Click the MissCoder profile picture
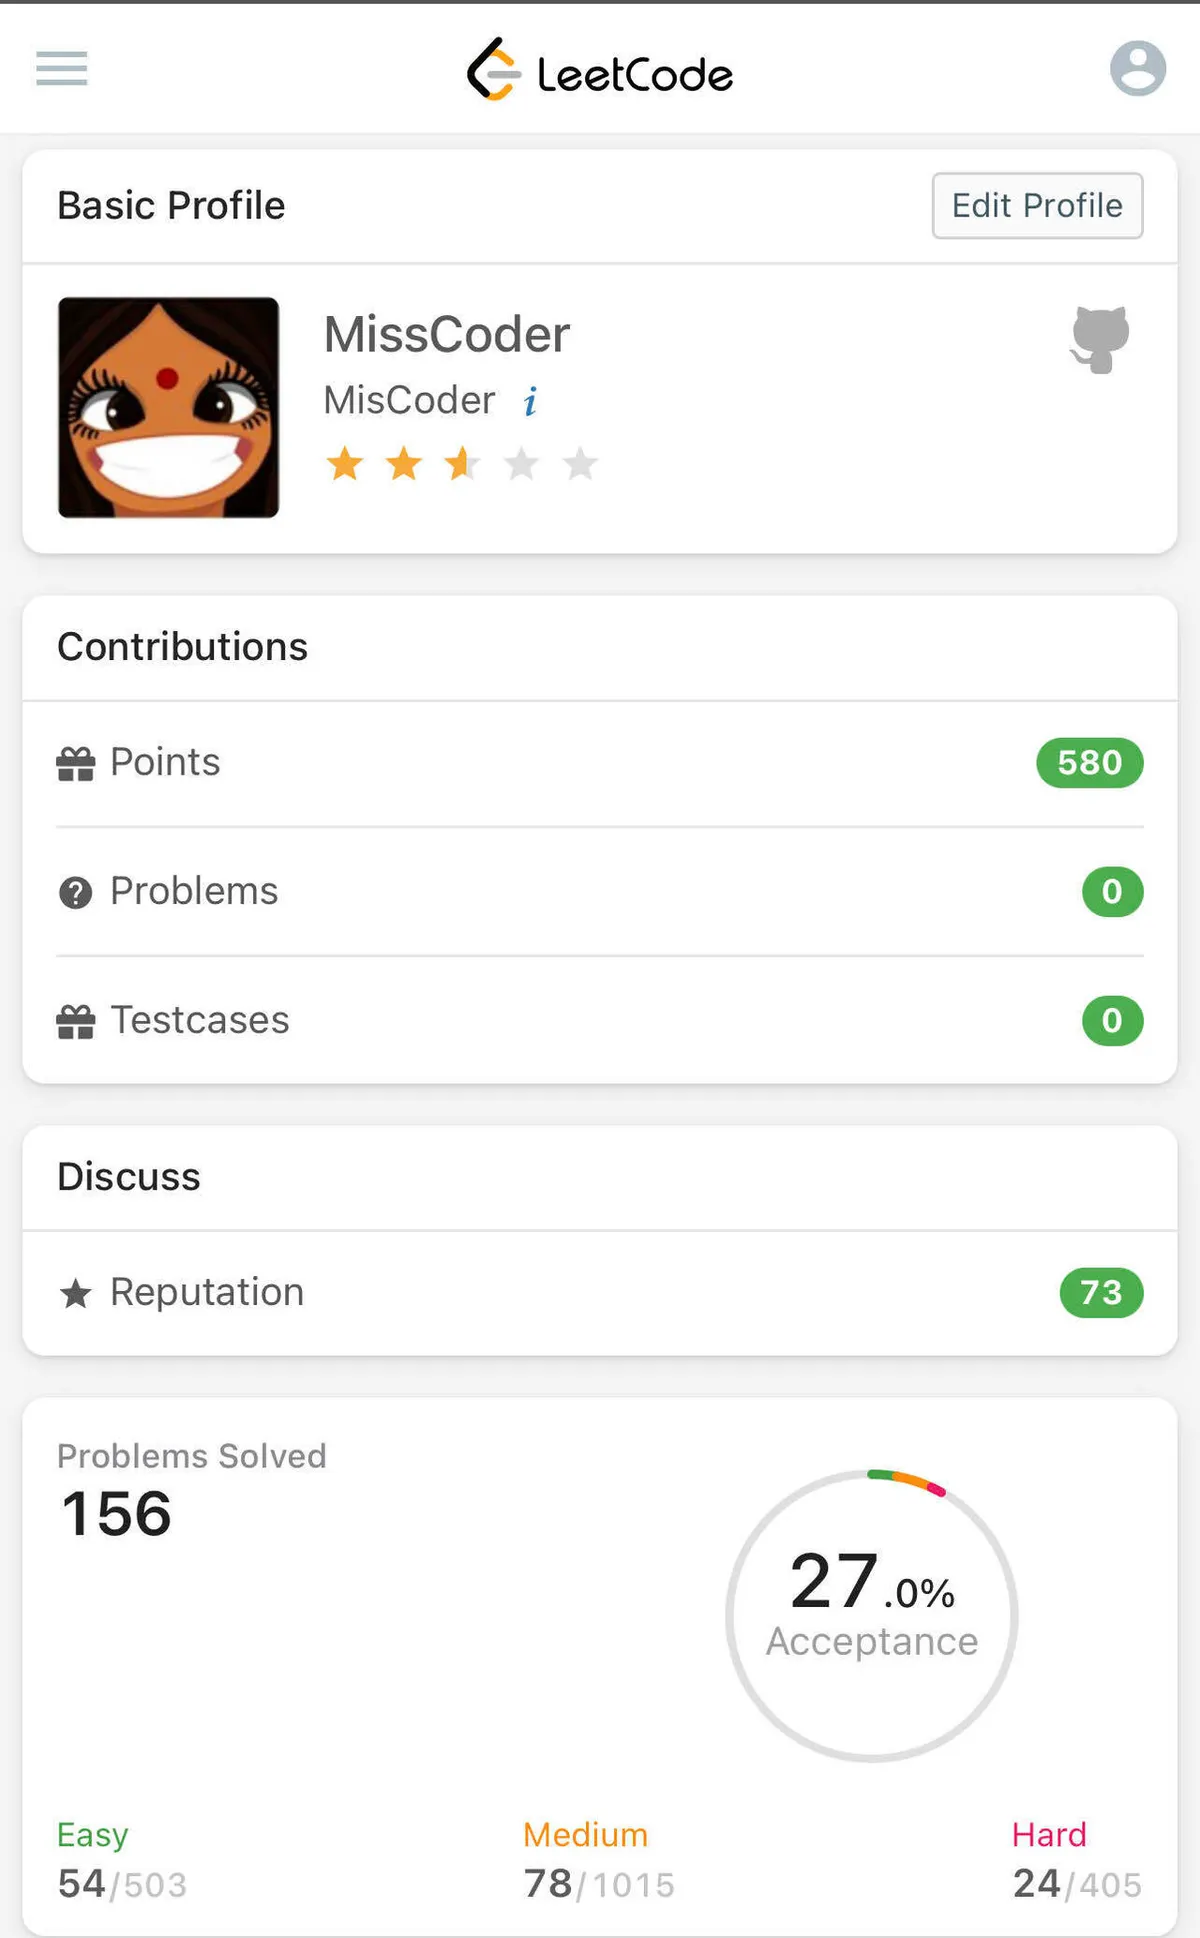1200x1938 pixels. [168, 407]
